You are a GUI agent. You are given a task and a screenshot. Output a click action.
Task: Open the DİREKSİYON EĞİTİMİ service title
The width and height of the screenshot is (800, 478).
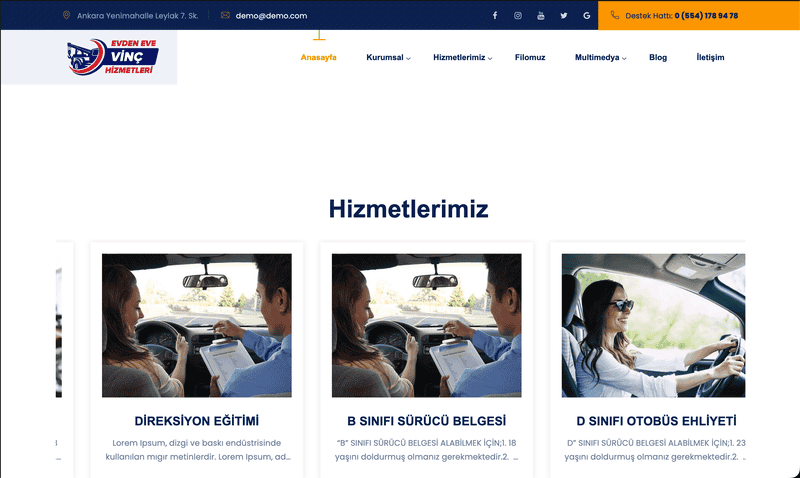197,421
